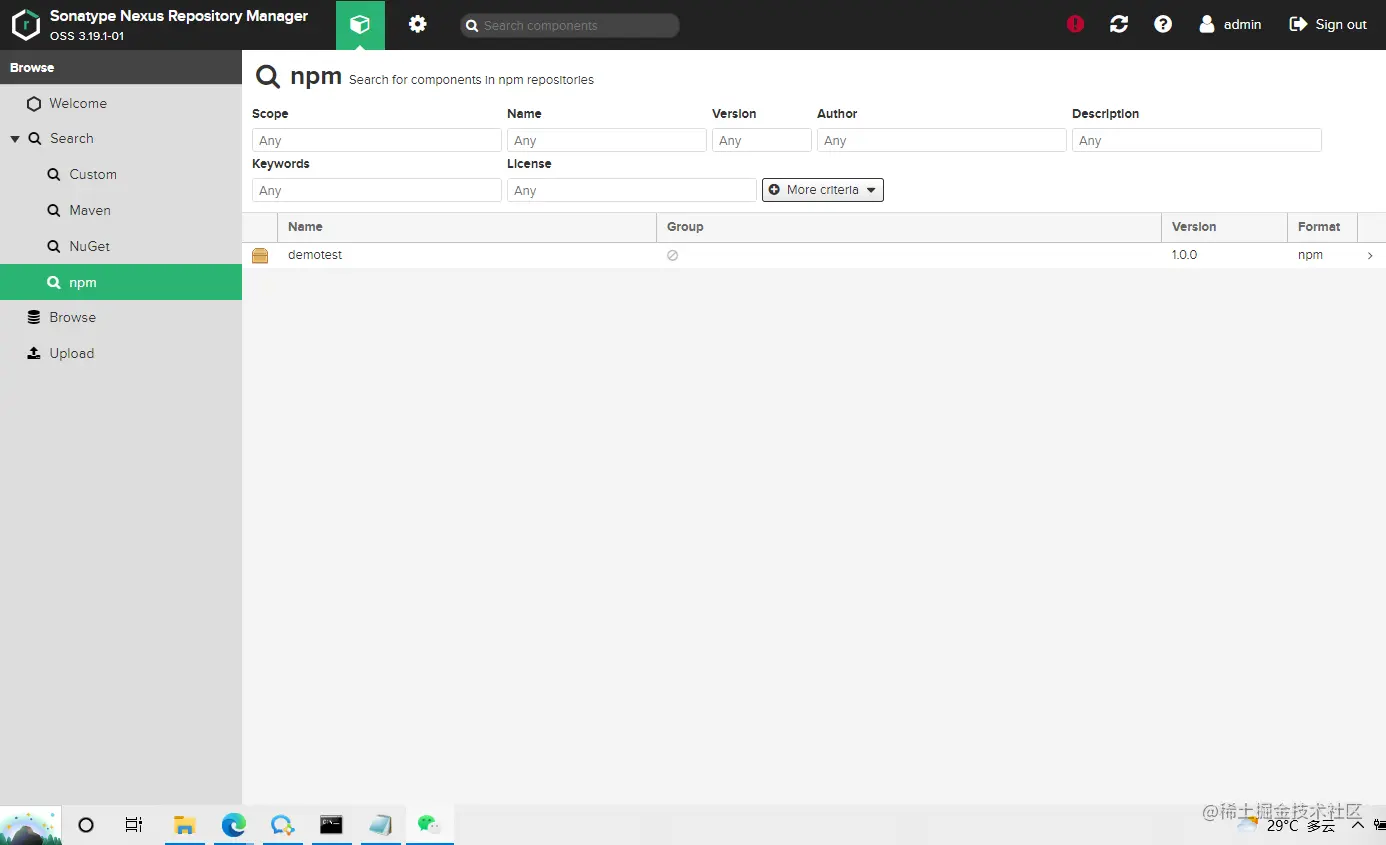Open the chat search app in taskbar
The width and height of the screenshot is (1386, 845).
click(x=282, y=825)
